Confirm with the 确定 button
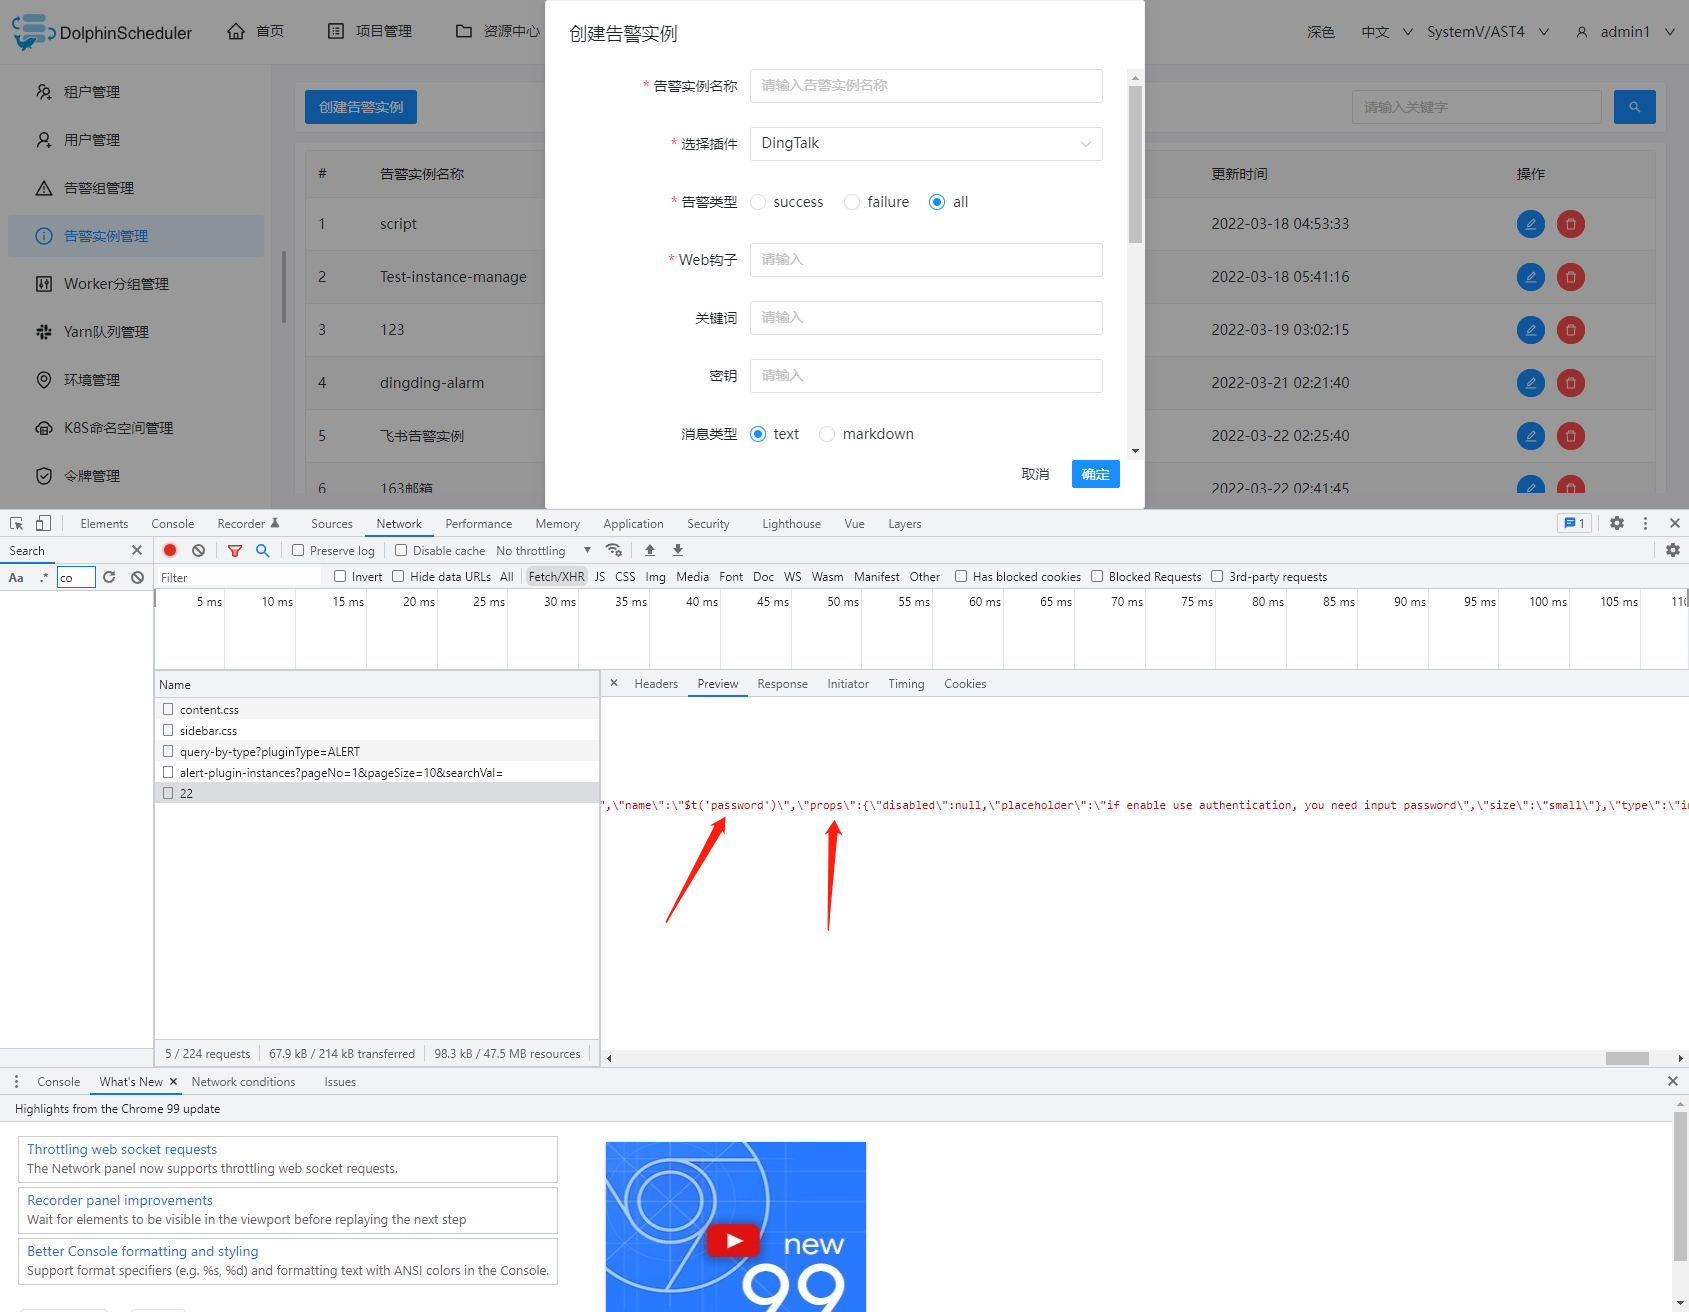Viewport: 1689px width, 1312px height. pyautogui.click(x=1095, y=474)
